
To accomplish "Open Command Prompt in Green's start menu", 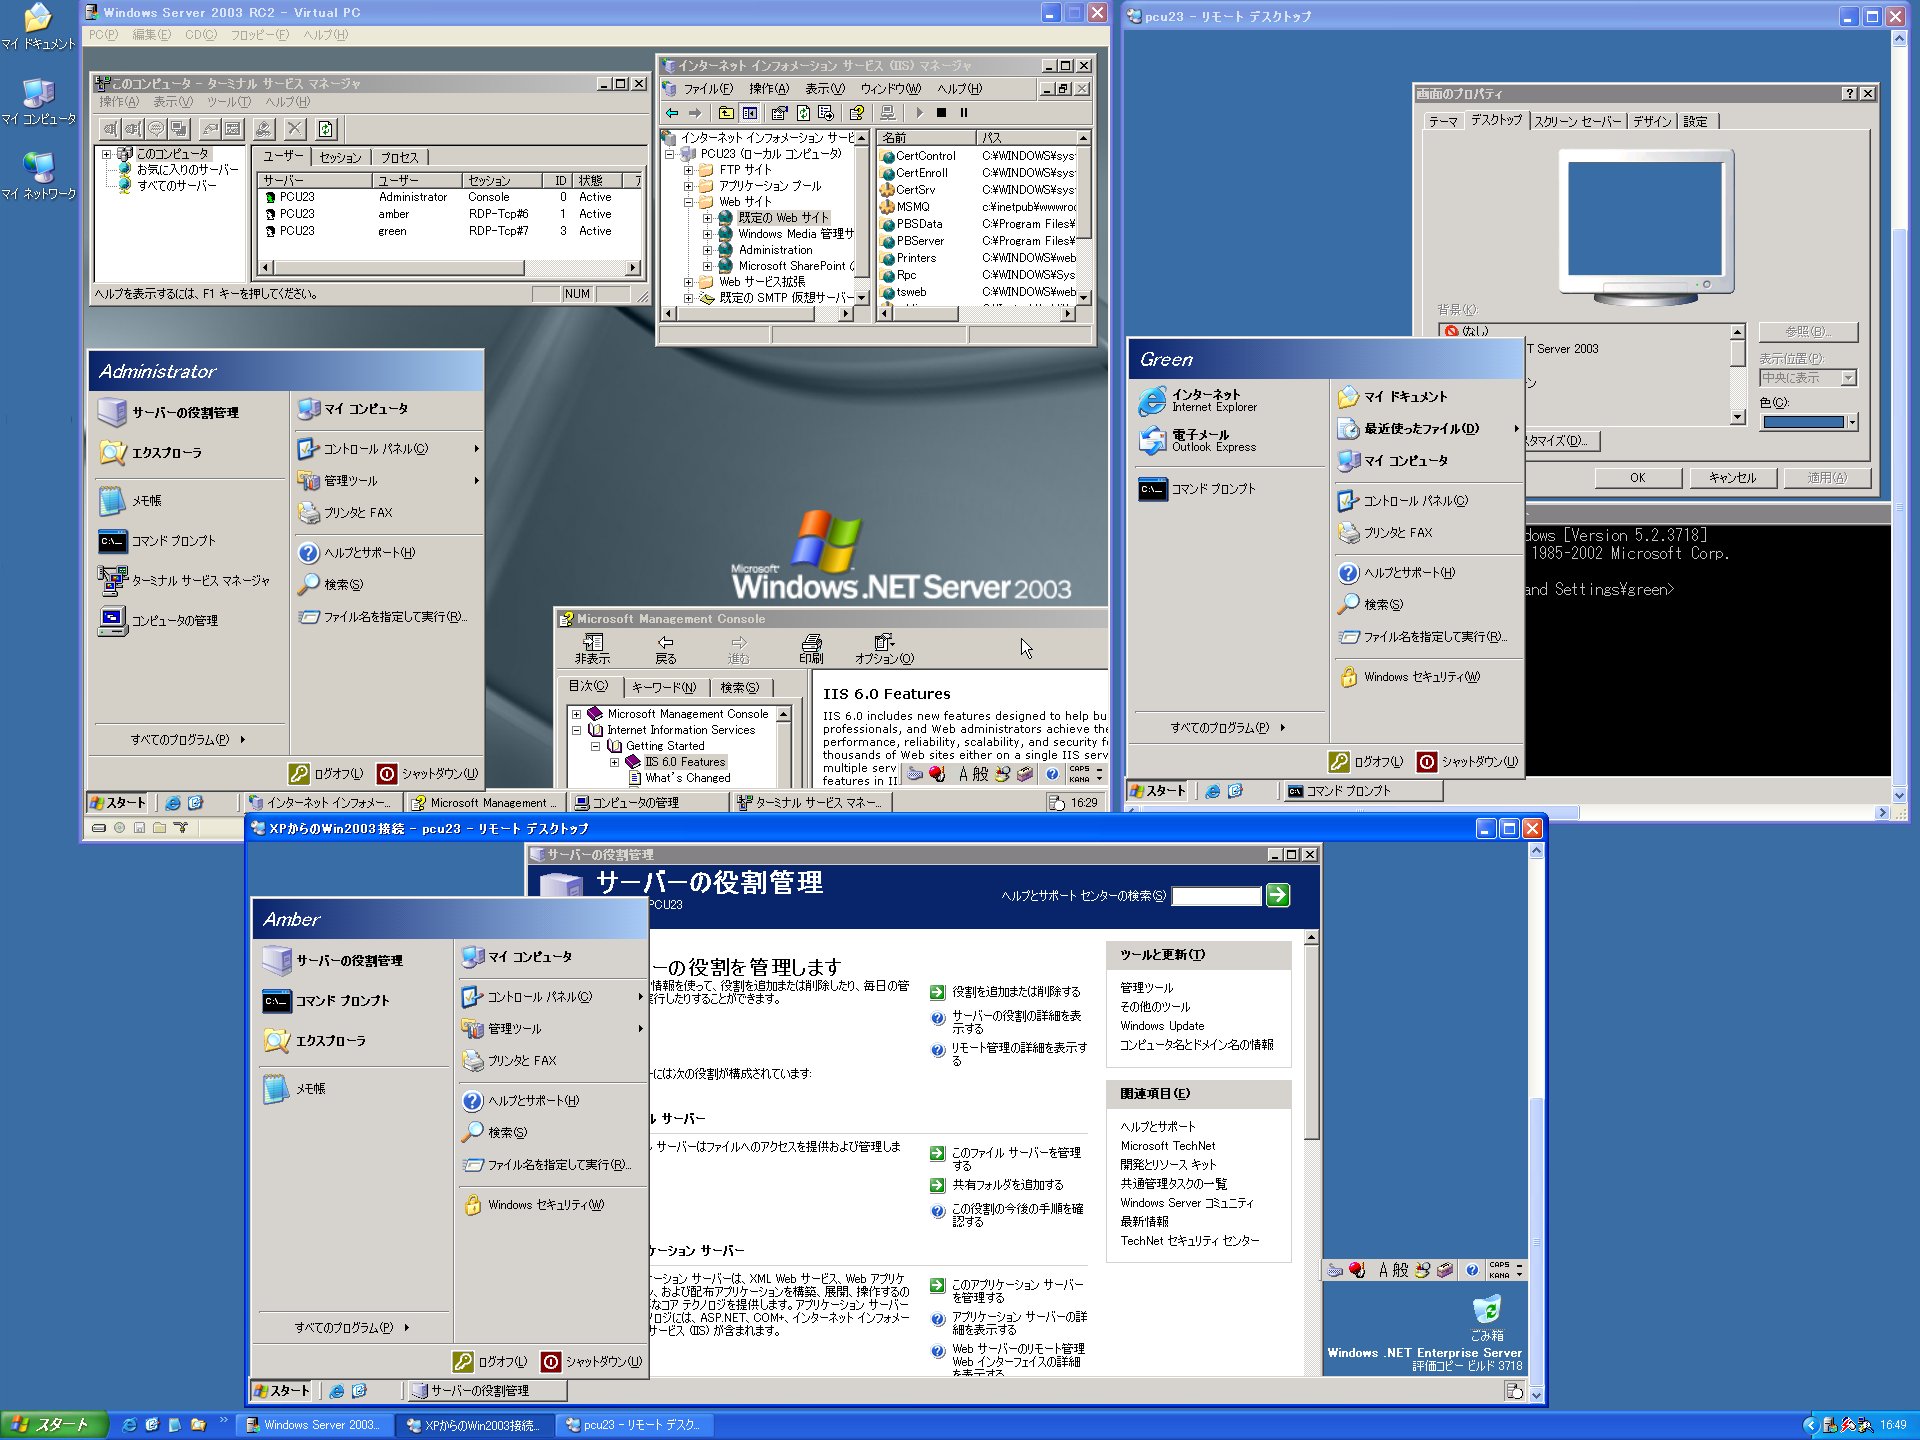I will coord(1197,489).
